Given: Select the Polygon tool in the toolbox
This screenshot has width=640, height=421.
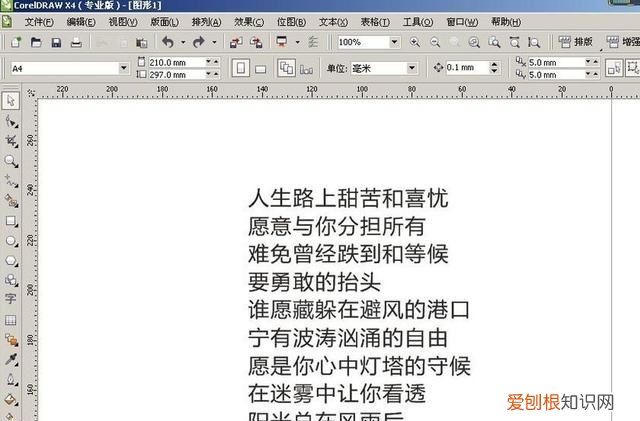Looking at the screenshot, I should [x=11, y=261].
